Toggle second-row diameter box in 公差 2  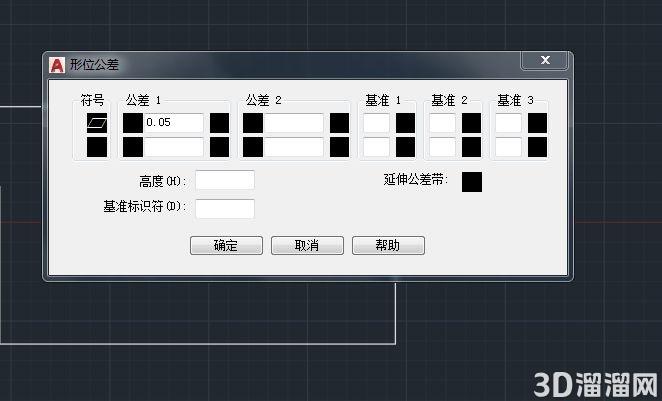click(x=253, y=147)
